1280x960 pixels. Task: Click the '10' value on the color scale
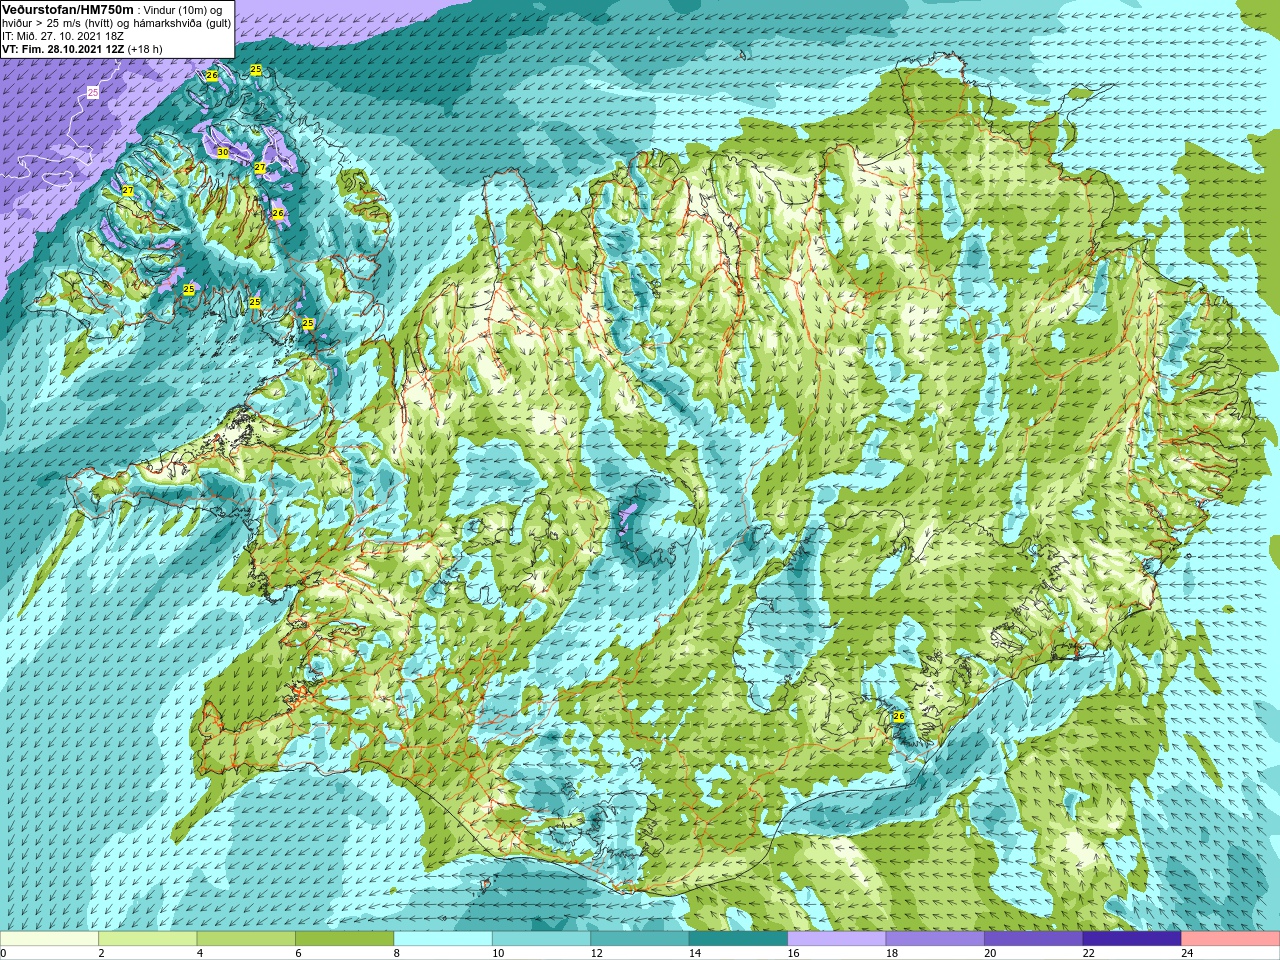pyautogui.click(x=498, y=953)
